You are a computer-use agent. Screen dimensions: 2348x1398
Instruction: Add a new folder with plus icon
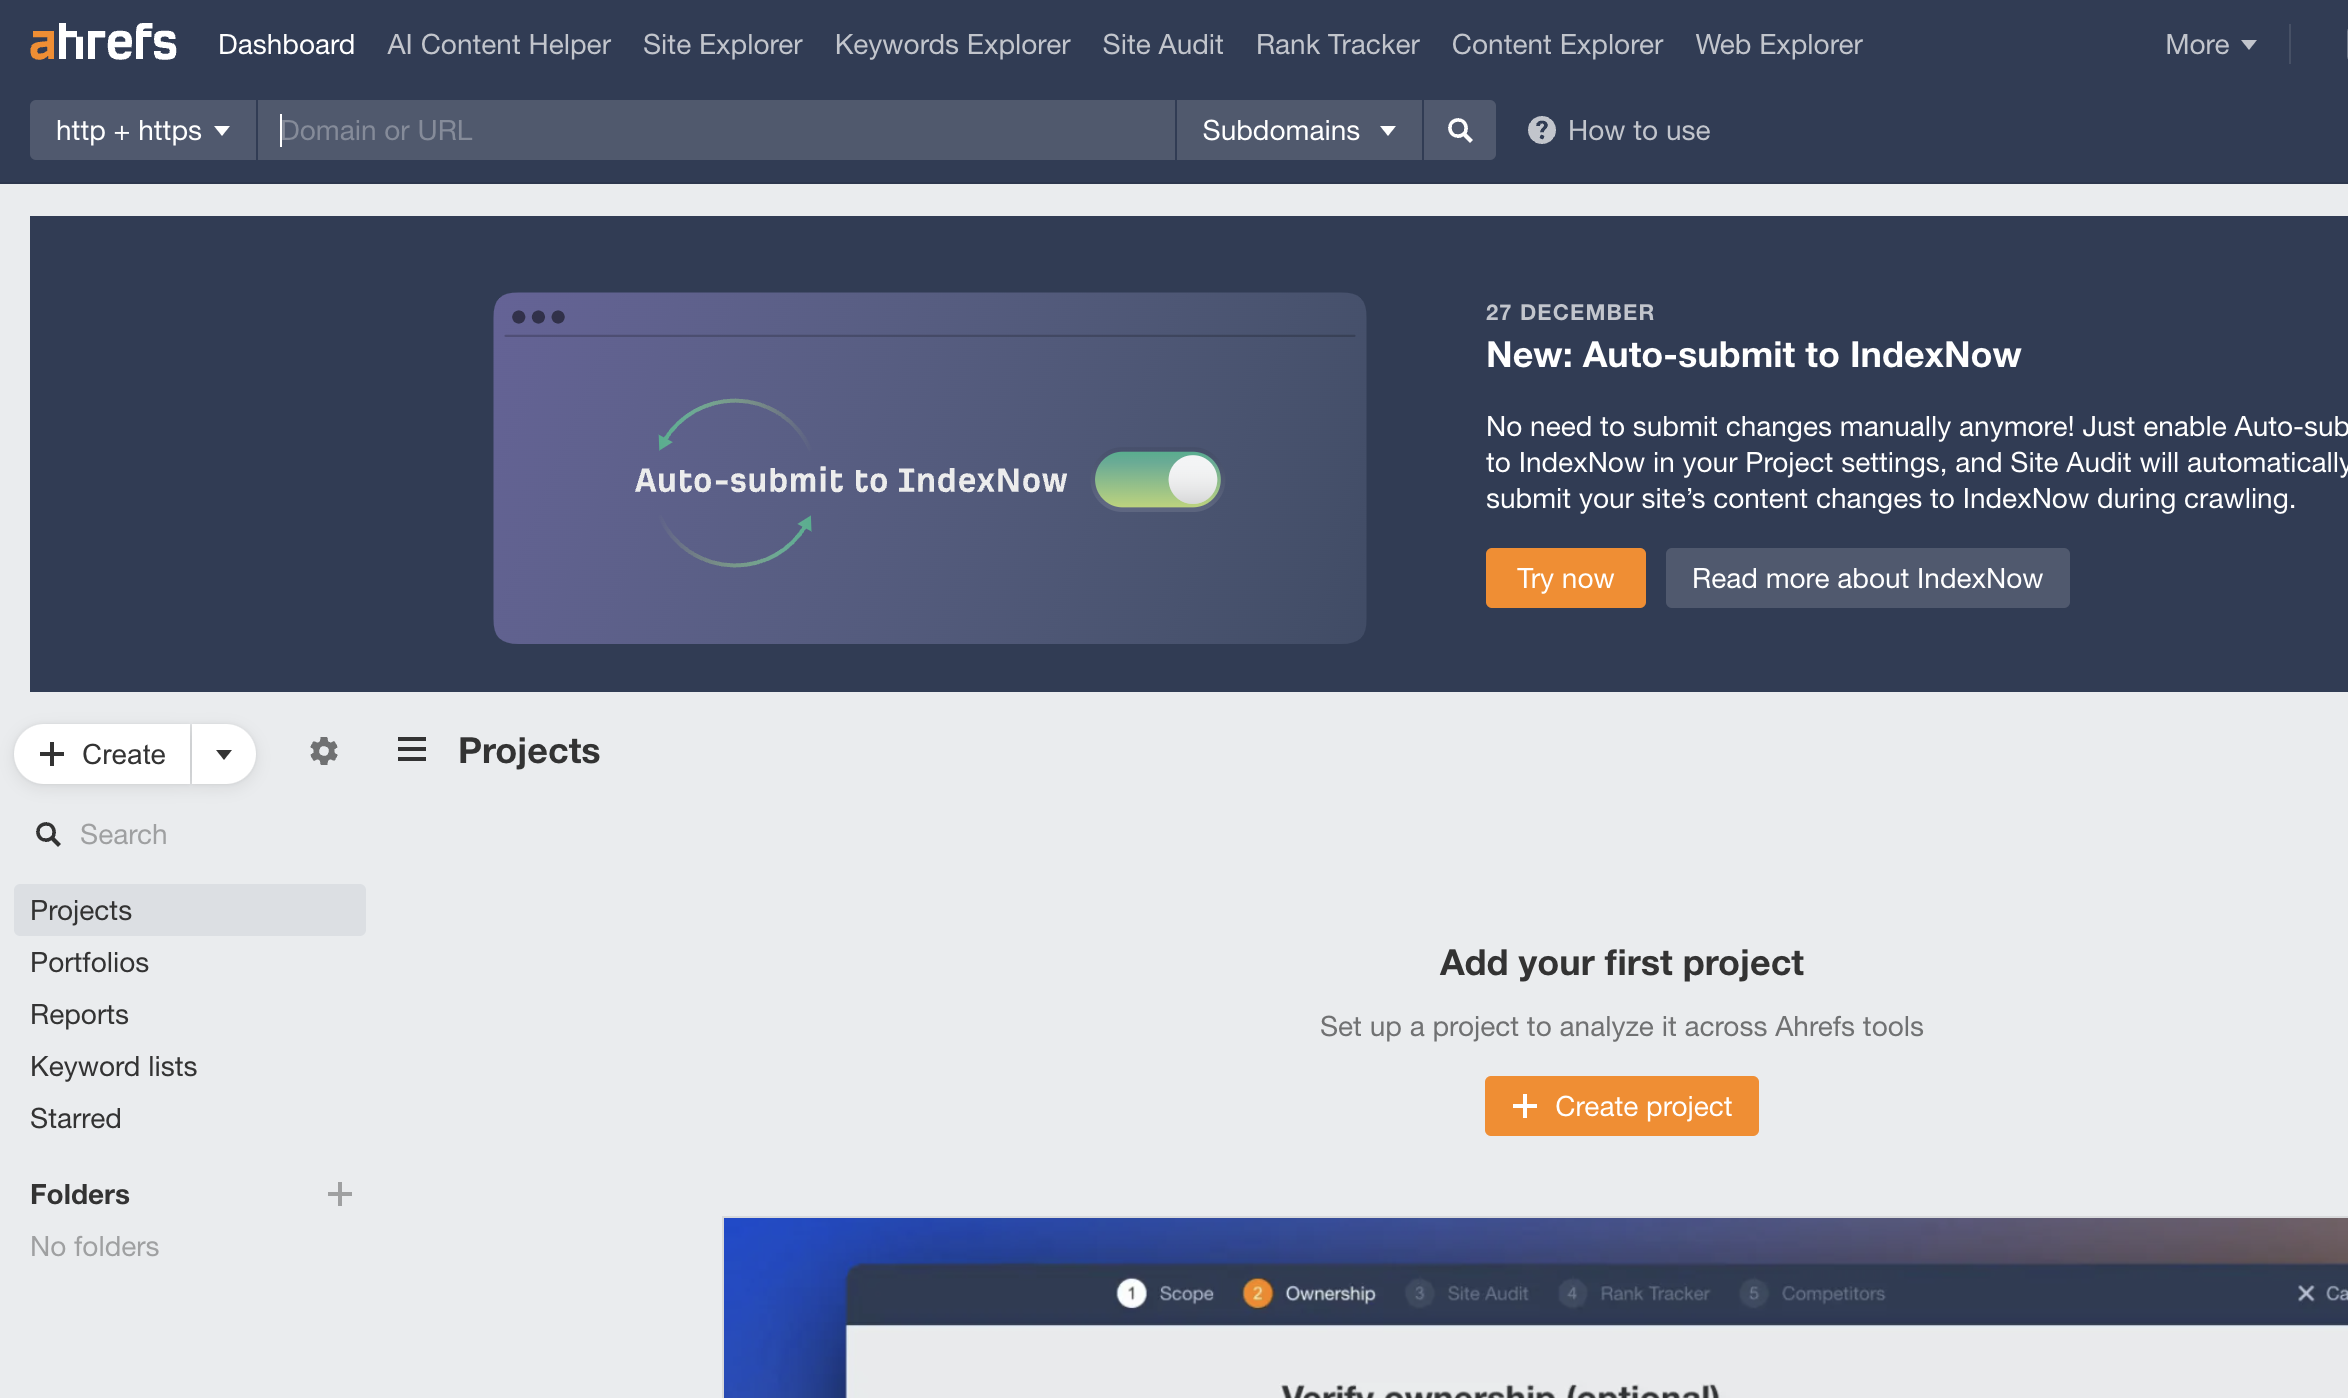[x=339, y=1194]
